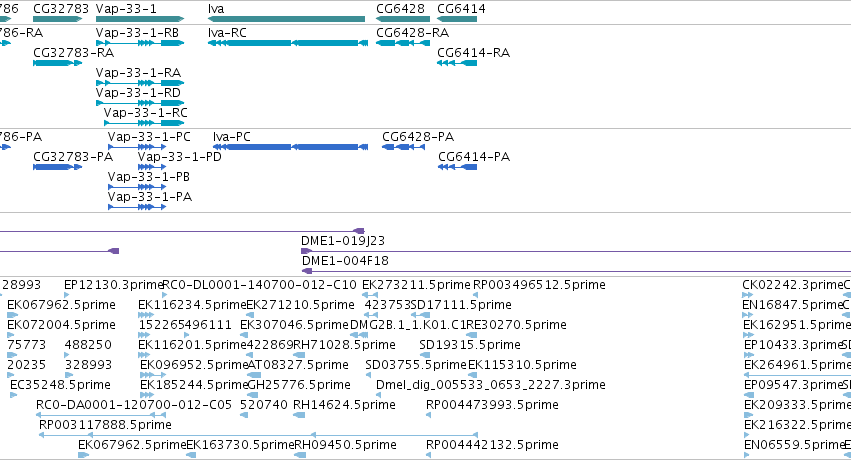Click RC0-DA0001-120700-012-C05 label
Image resolution: width=851 pixels, height=460 pixels.
[x=134, y=405]
